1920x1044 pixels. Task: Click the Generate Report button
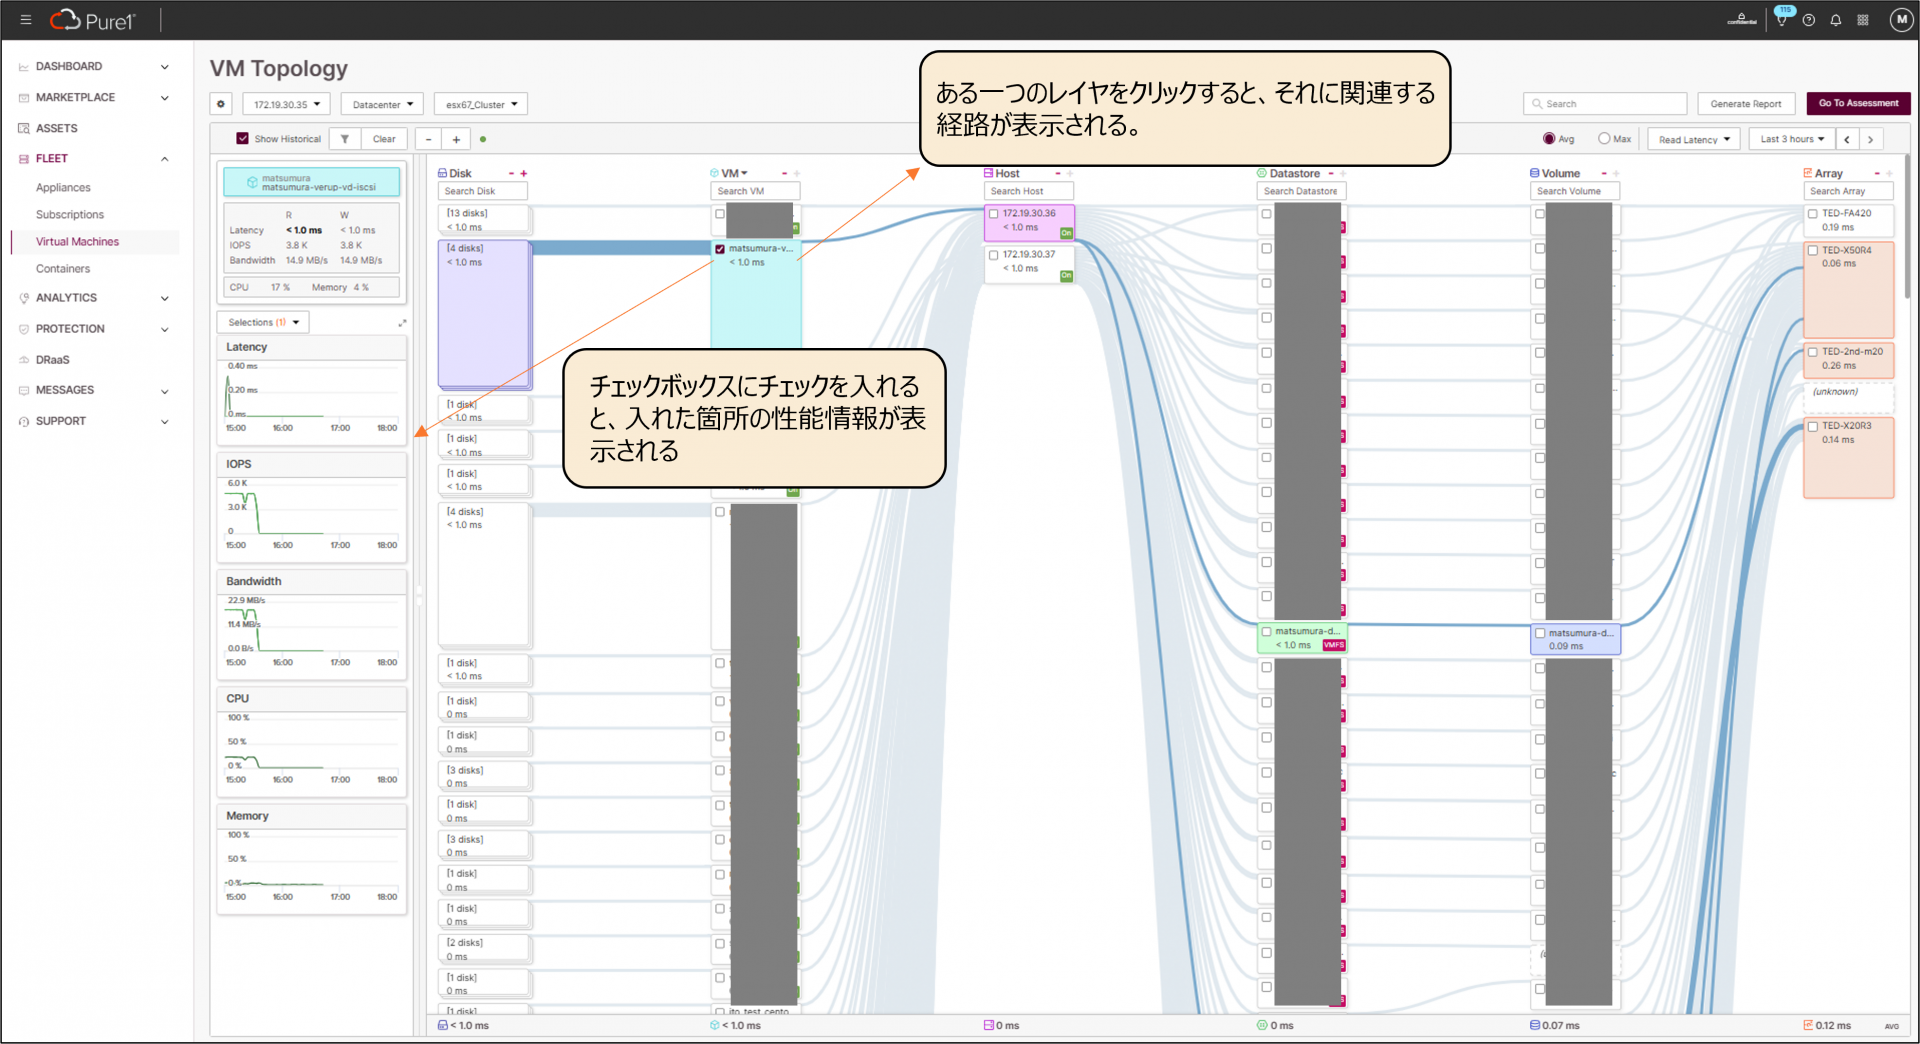coord(1745,104)
